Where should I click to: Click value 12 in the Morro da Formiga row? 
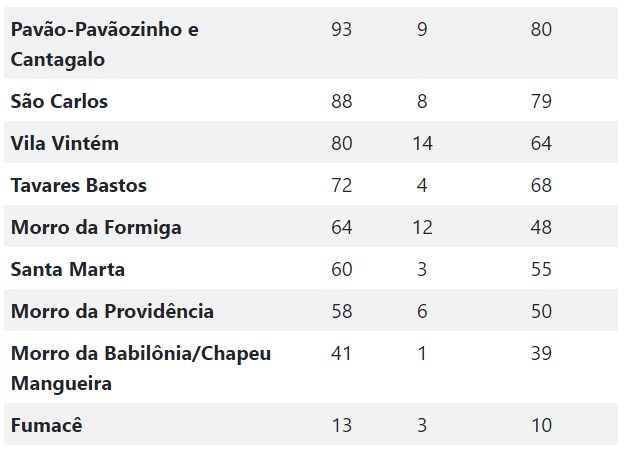coord(423,227)
